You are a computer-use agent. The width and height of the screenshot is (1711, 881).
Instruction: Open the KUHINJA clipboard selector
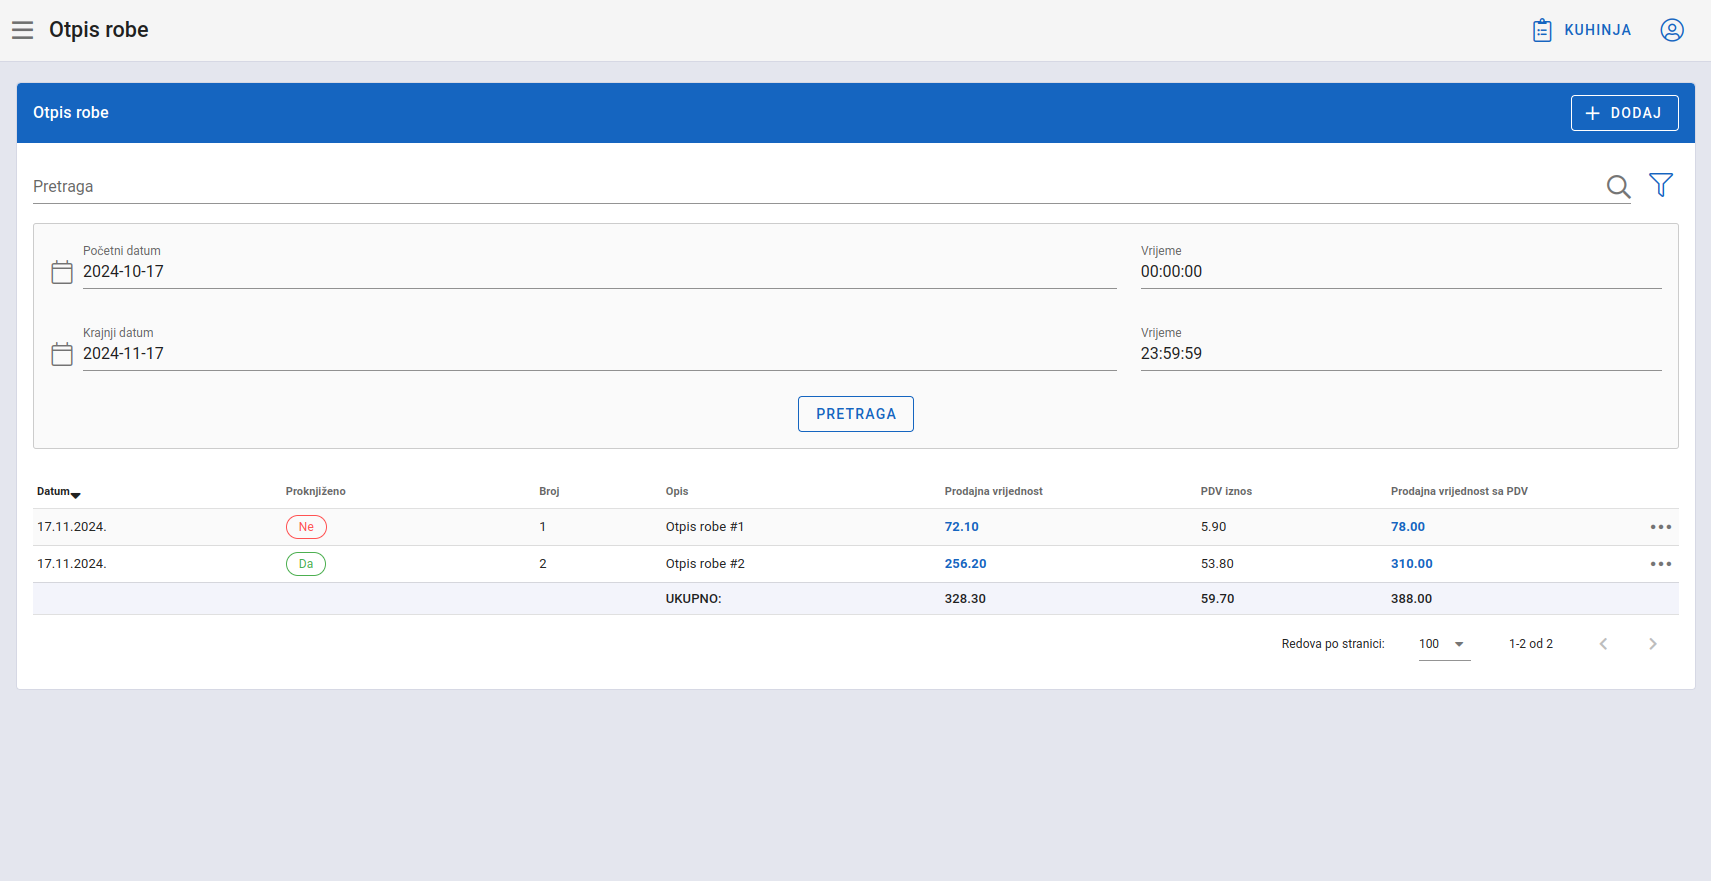click(1582, 30)
